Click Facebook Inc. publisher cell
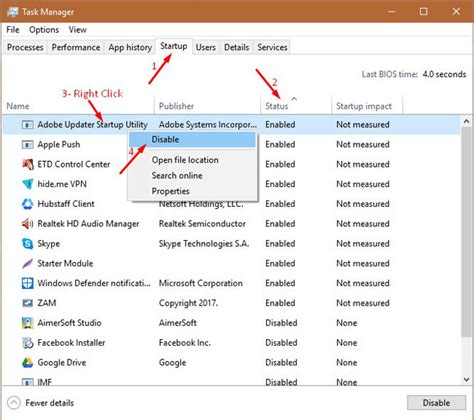 click(x=185, y=343)
